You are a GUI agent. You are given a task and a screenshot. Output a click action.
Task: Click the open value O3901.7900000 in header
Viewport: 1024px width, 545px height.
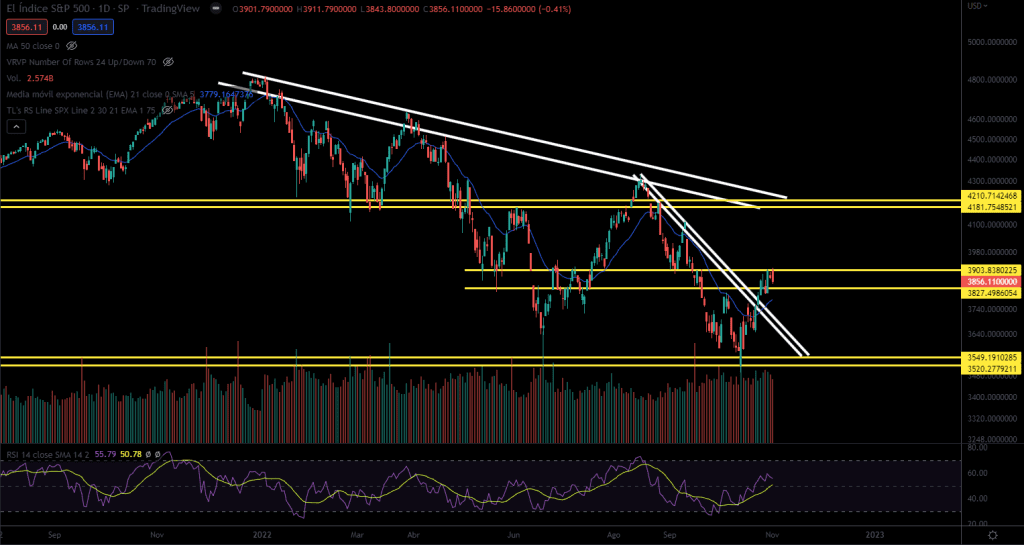264,10
